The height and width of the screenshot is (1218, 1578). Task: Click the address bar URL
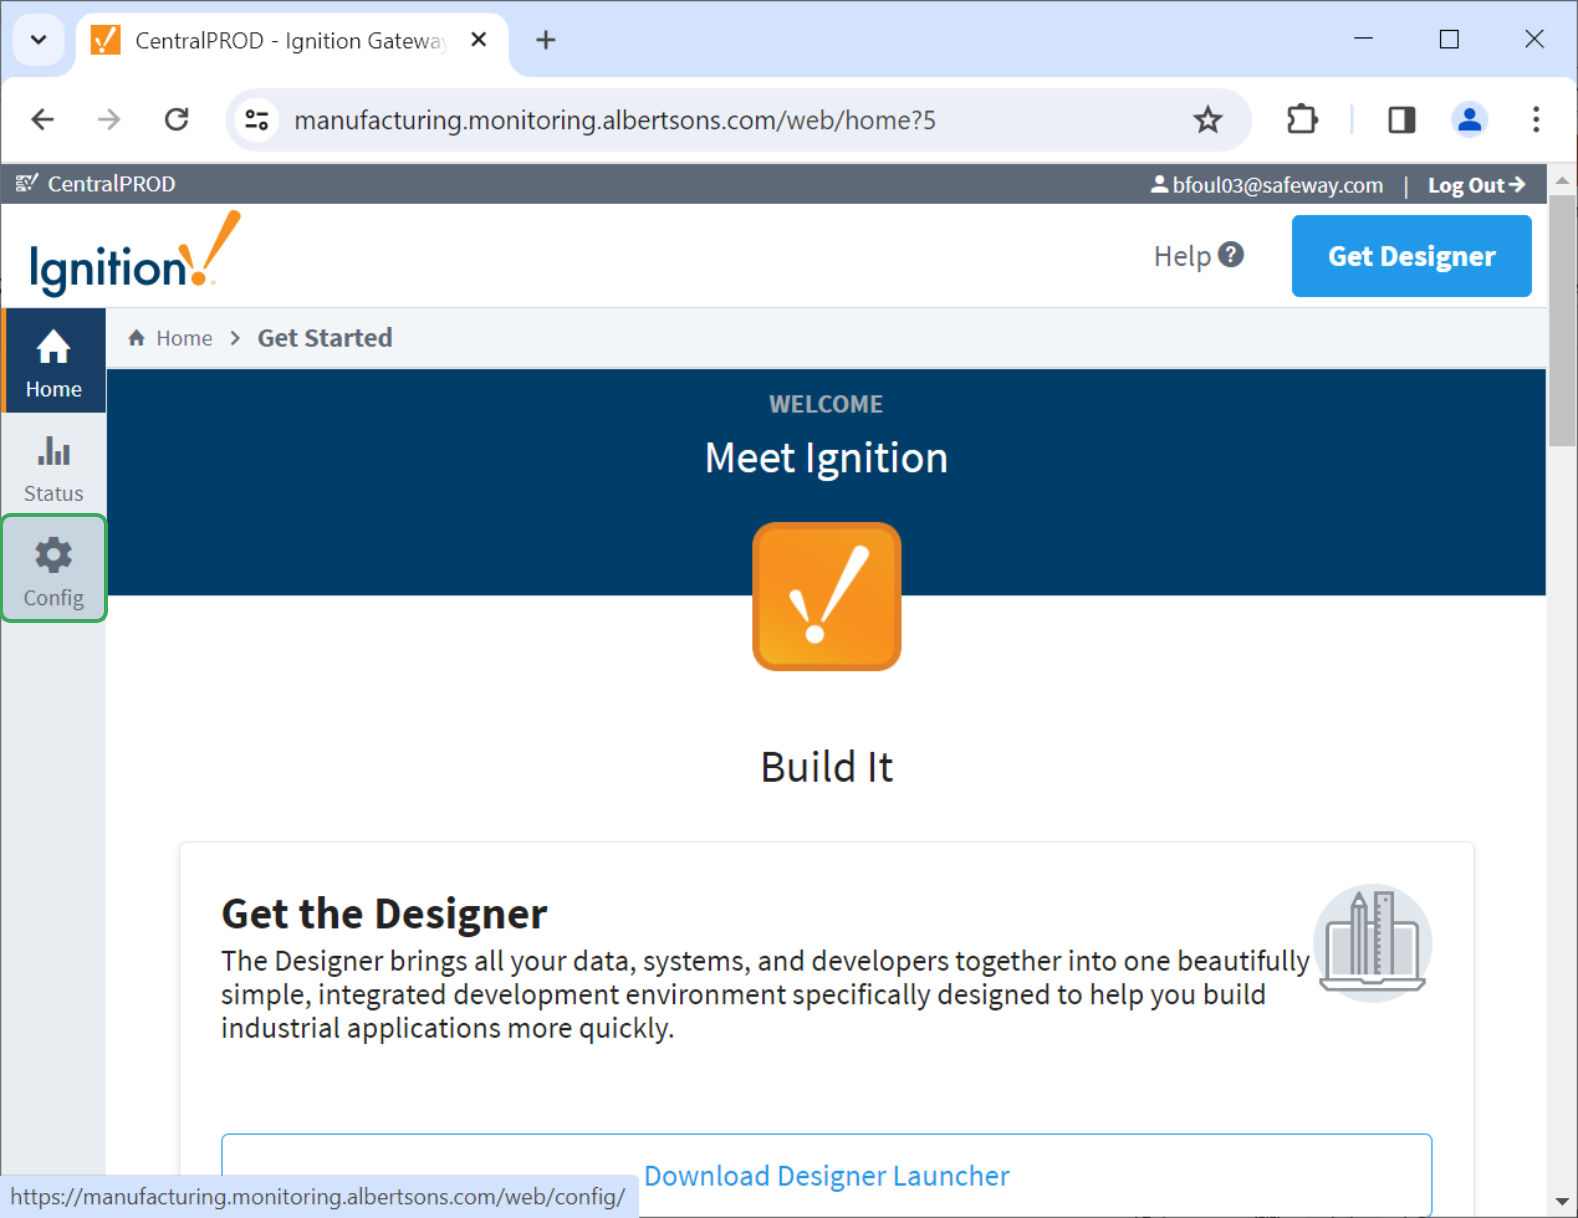tap(615, 120)
